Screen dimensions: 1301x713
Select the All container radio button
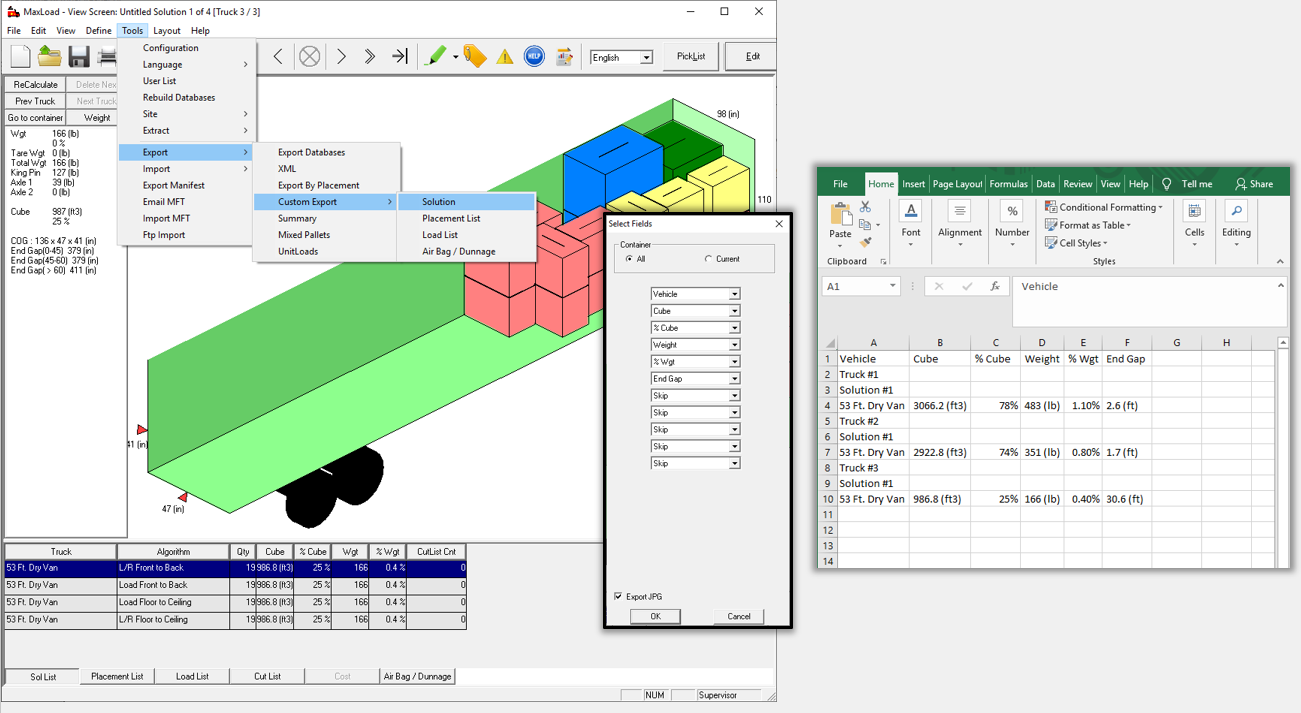pos(629,259)
